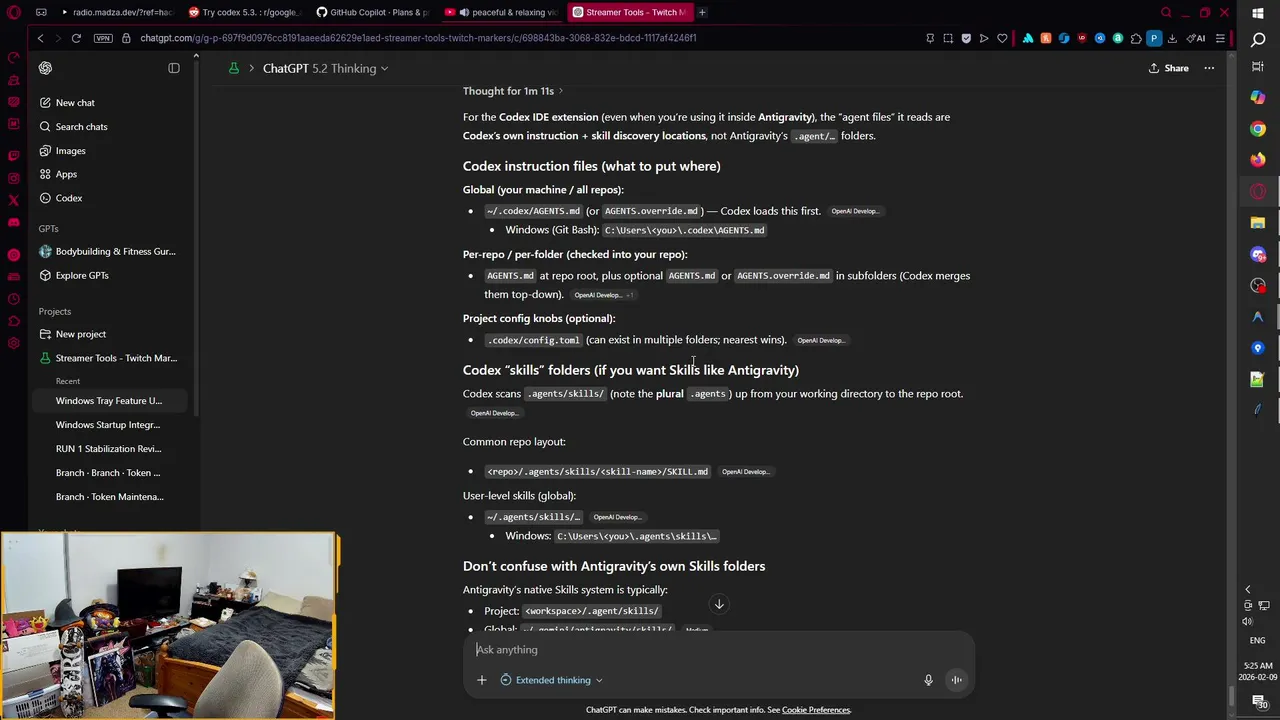Open citation beside SKILL.md repo layout
This screenshot has width=1280, height=720.
point(747,472)
